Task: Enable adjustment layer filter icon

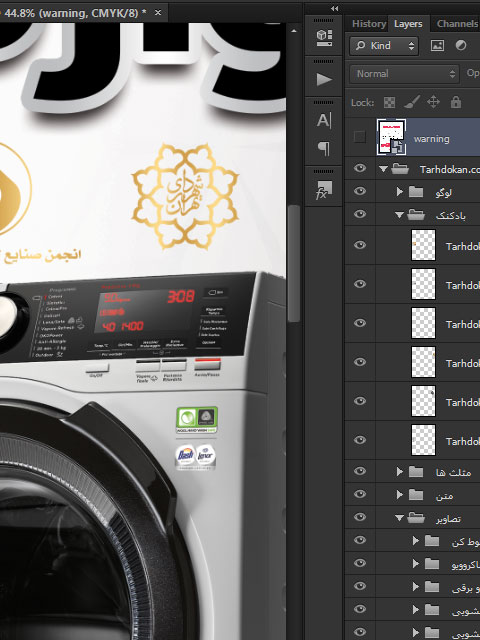Action: (x=461, y=45)
